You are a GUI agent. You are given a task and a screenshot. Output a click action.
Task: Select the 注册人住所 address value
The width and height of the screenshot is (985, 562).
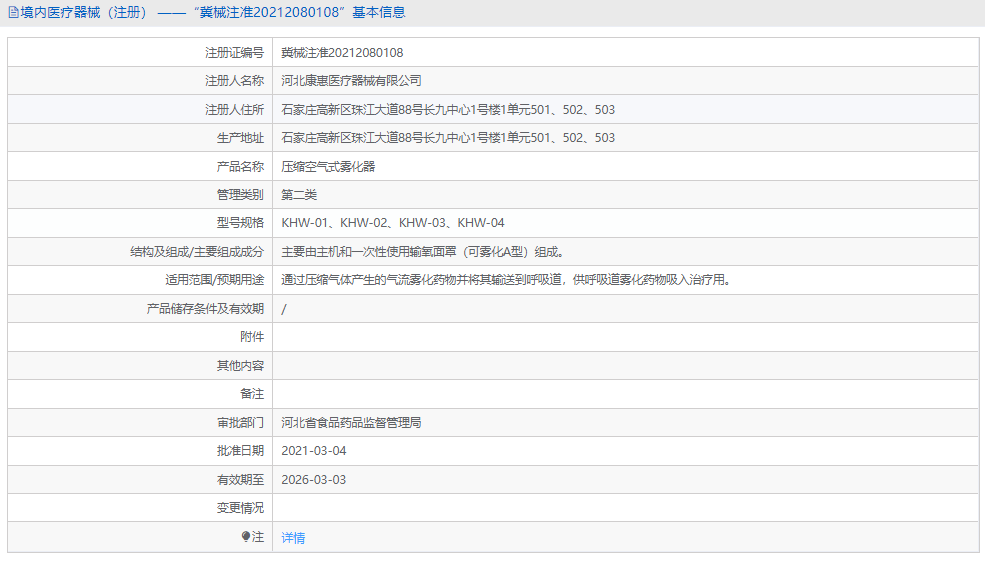pos(448,110)
